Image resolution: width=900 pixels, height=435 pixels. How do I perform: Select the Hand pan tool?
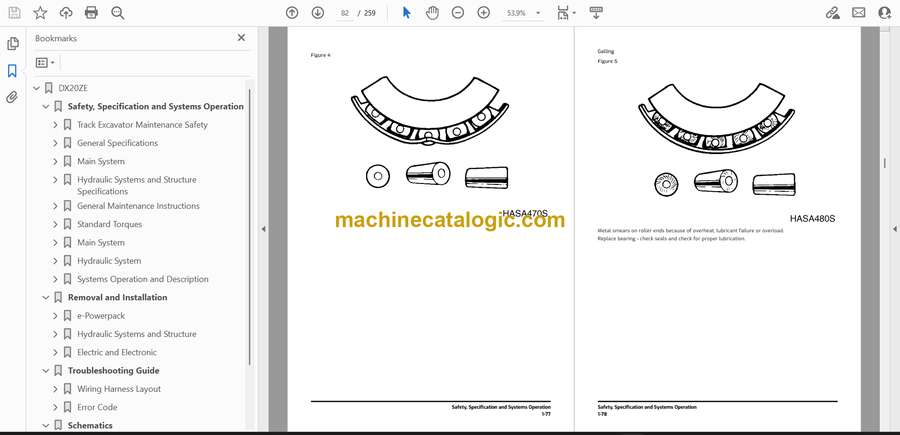click(432, 13)
